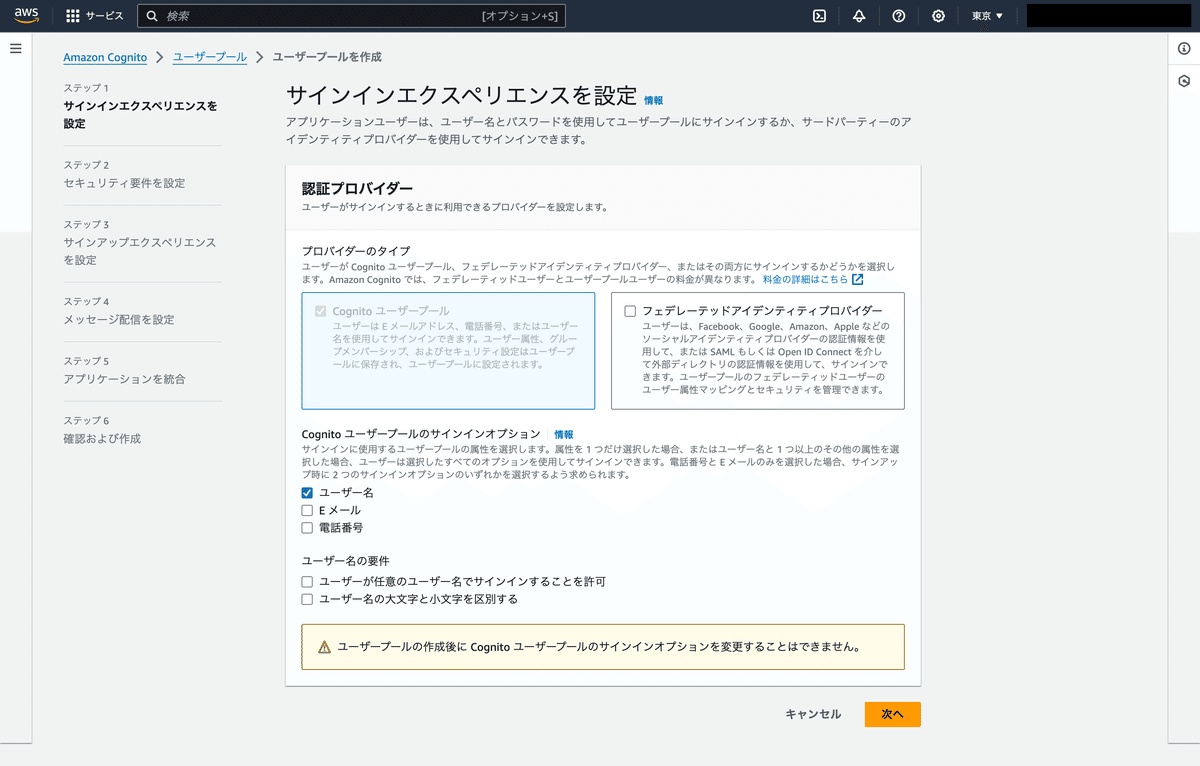1200x766 pixels.
Task: Click the ユーザープールを作成 breadcrumb text
Action: tap(327, 57)
